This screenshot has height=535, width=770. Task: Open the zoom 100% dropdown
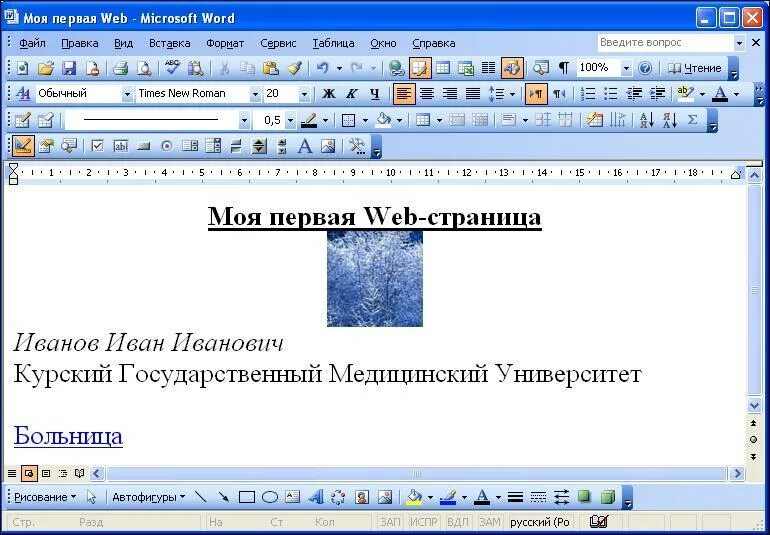(626, 68)
